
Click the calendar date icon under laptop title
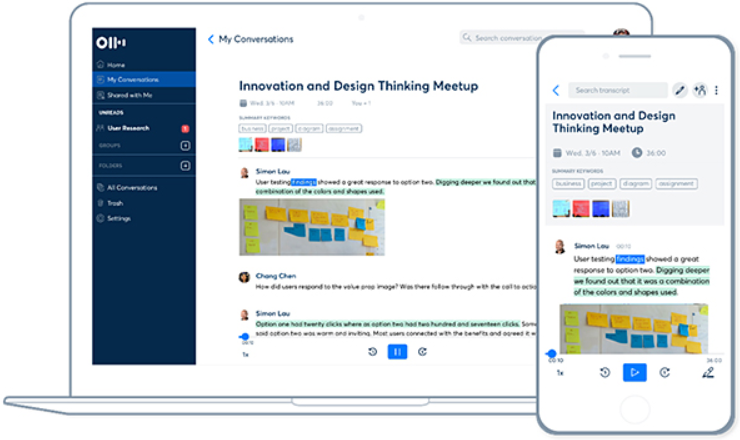(x=243, y=103)
